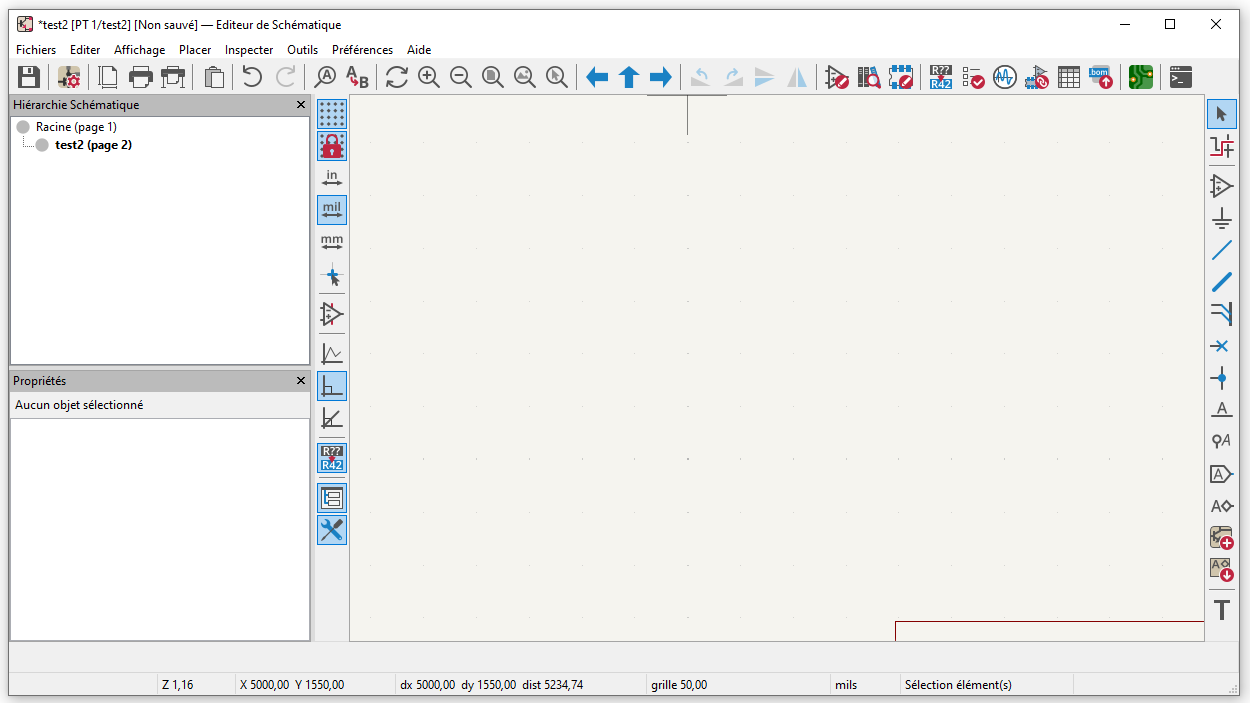Viewport: 1250px width, 703px height.
Task: Select test2 (page 2) sheet
Action: (93, 145)
